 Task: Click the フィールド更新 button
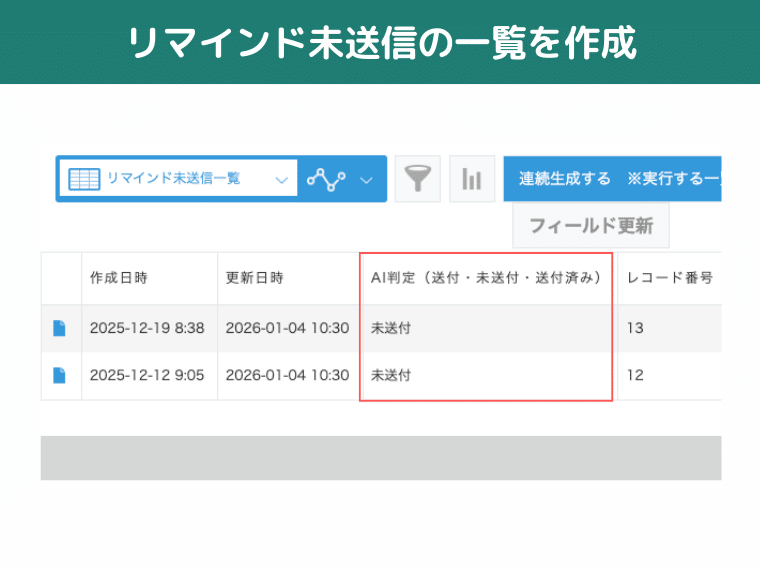590,226
